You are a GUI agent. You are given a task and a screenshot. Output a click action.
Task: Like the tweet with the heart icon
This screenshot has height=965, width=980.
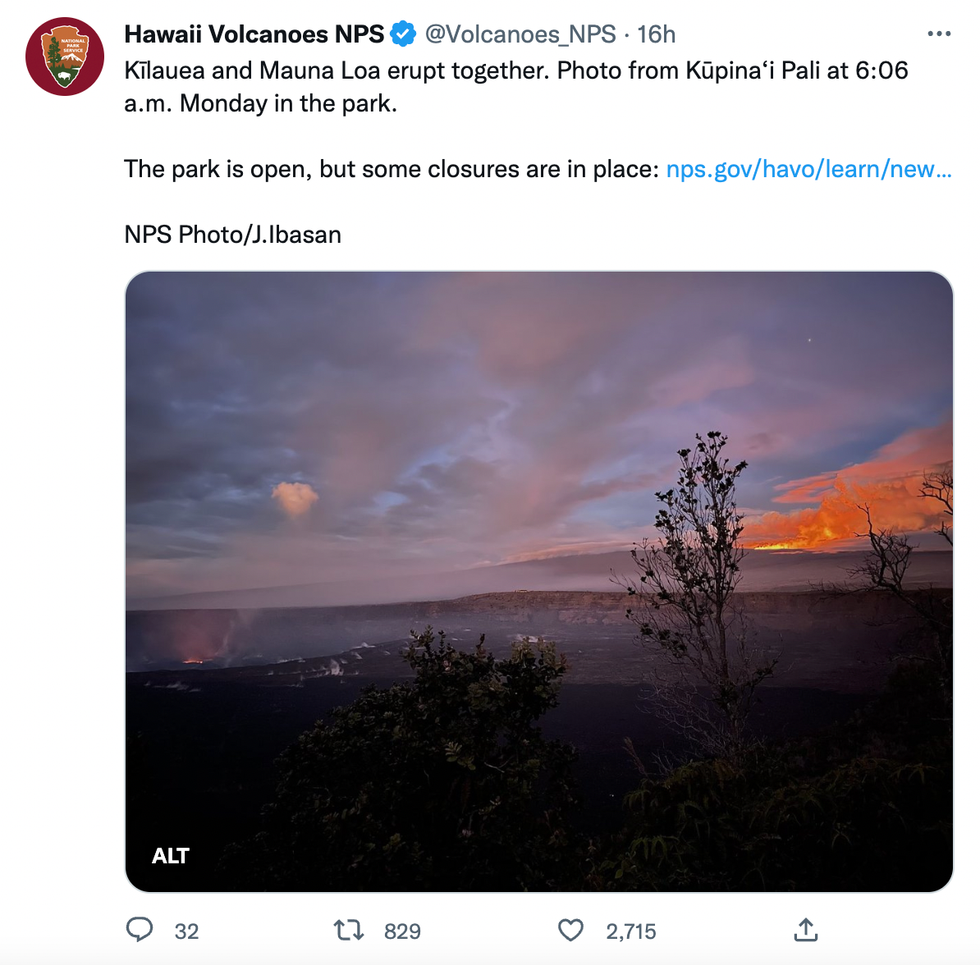570,930
